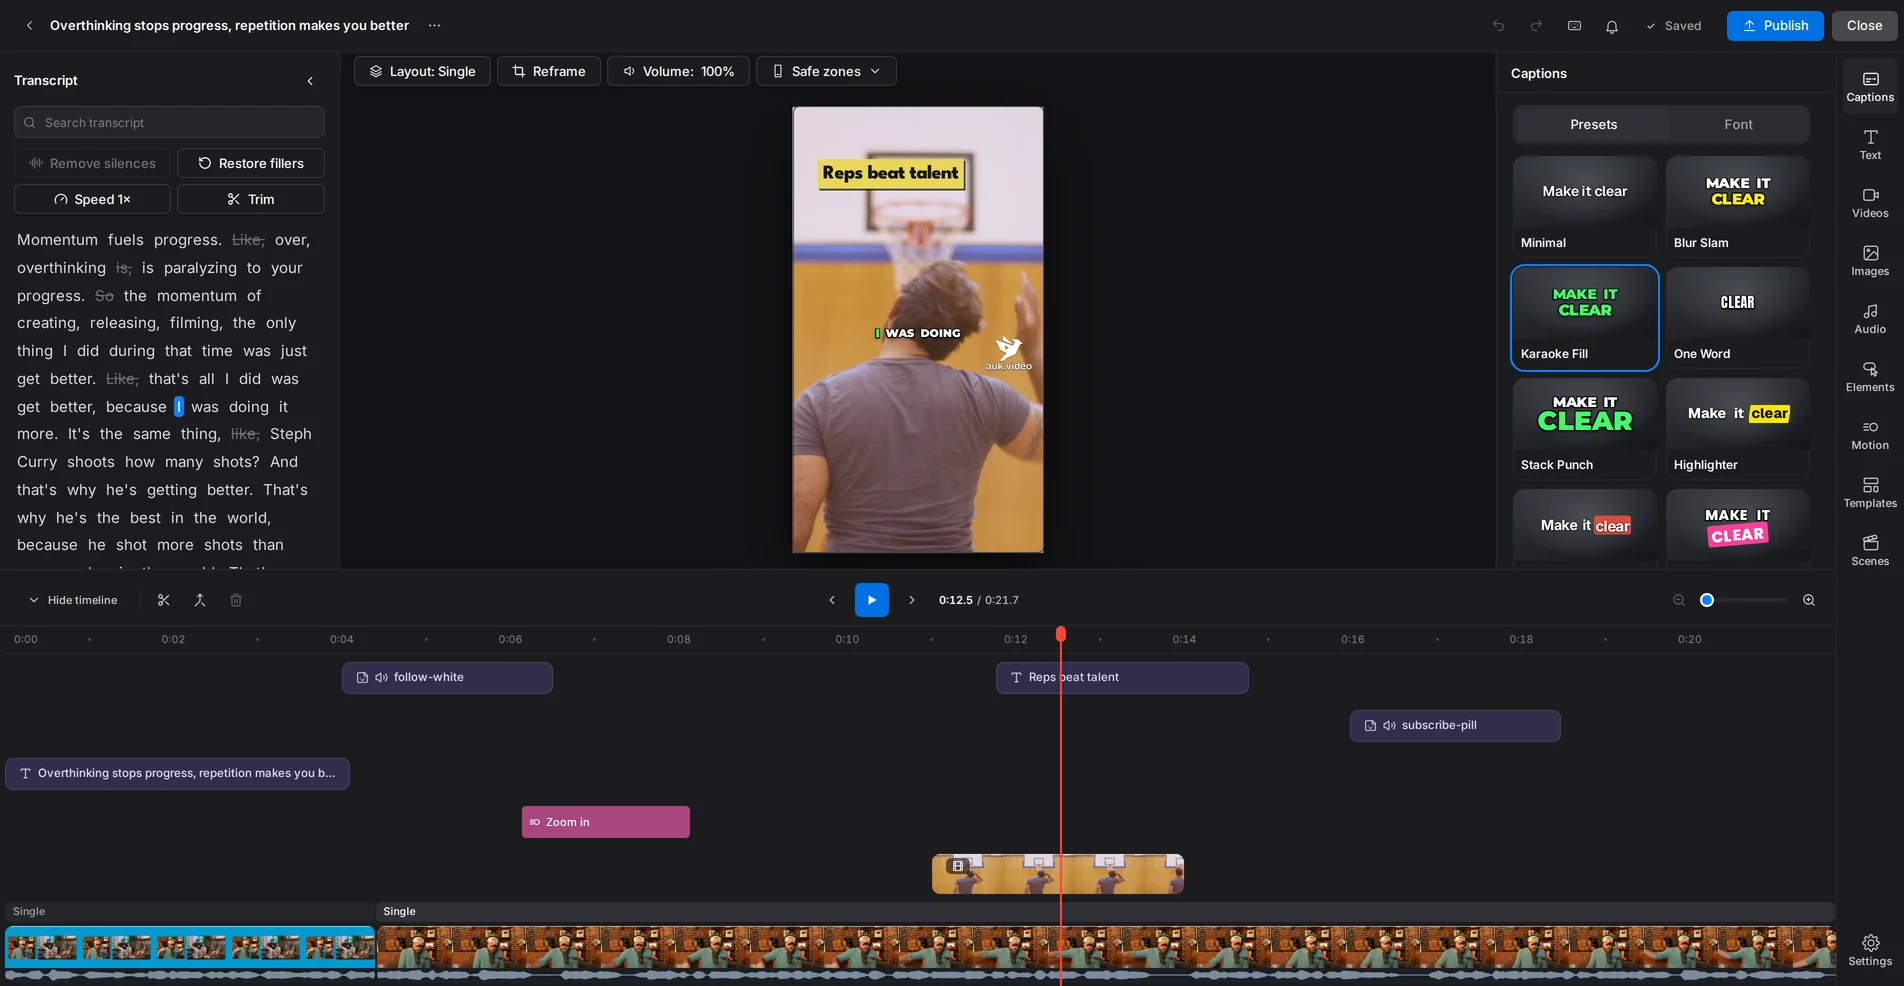Click the undo arrow icon
1904x986 pixels.
click(1498, 26)
